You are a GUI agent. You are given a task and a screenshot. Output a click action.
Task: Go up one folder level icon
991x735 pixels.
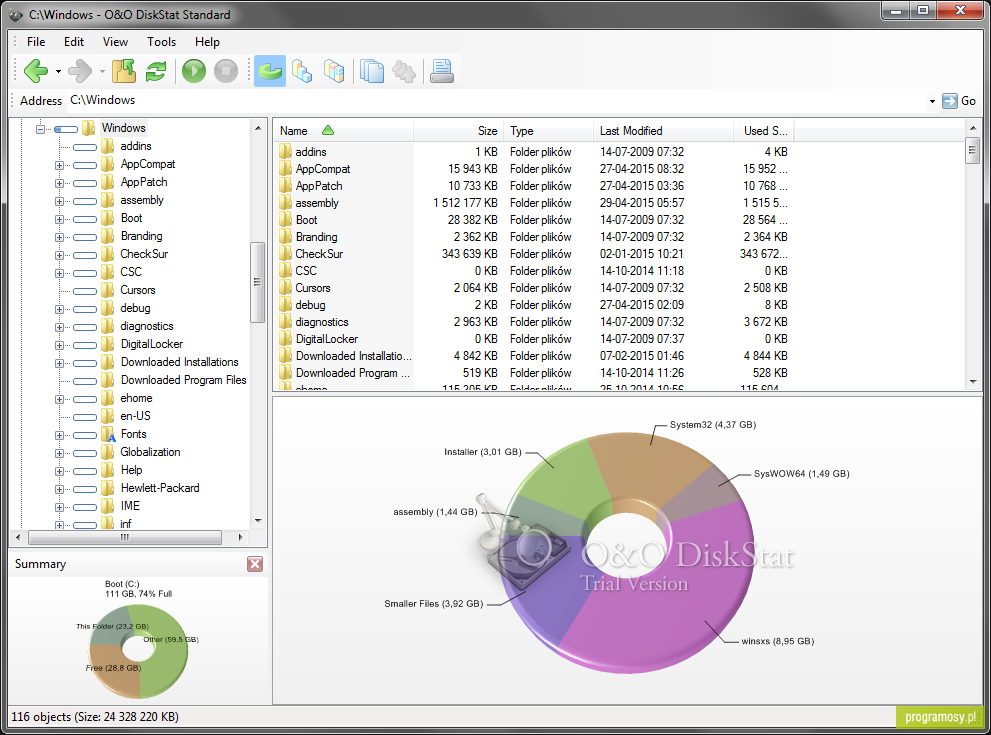[x=124, y=71]
